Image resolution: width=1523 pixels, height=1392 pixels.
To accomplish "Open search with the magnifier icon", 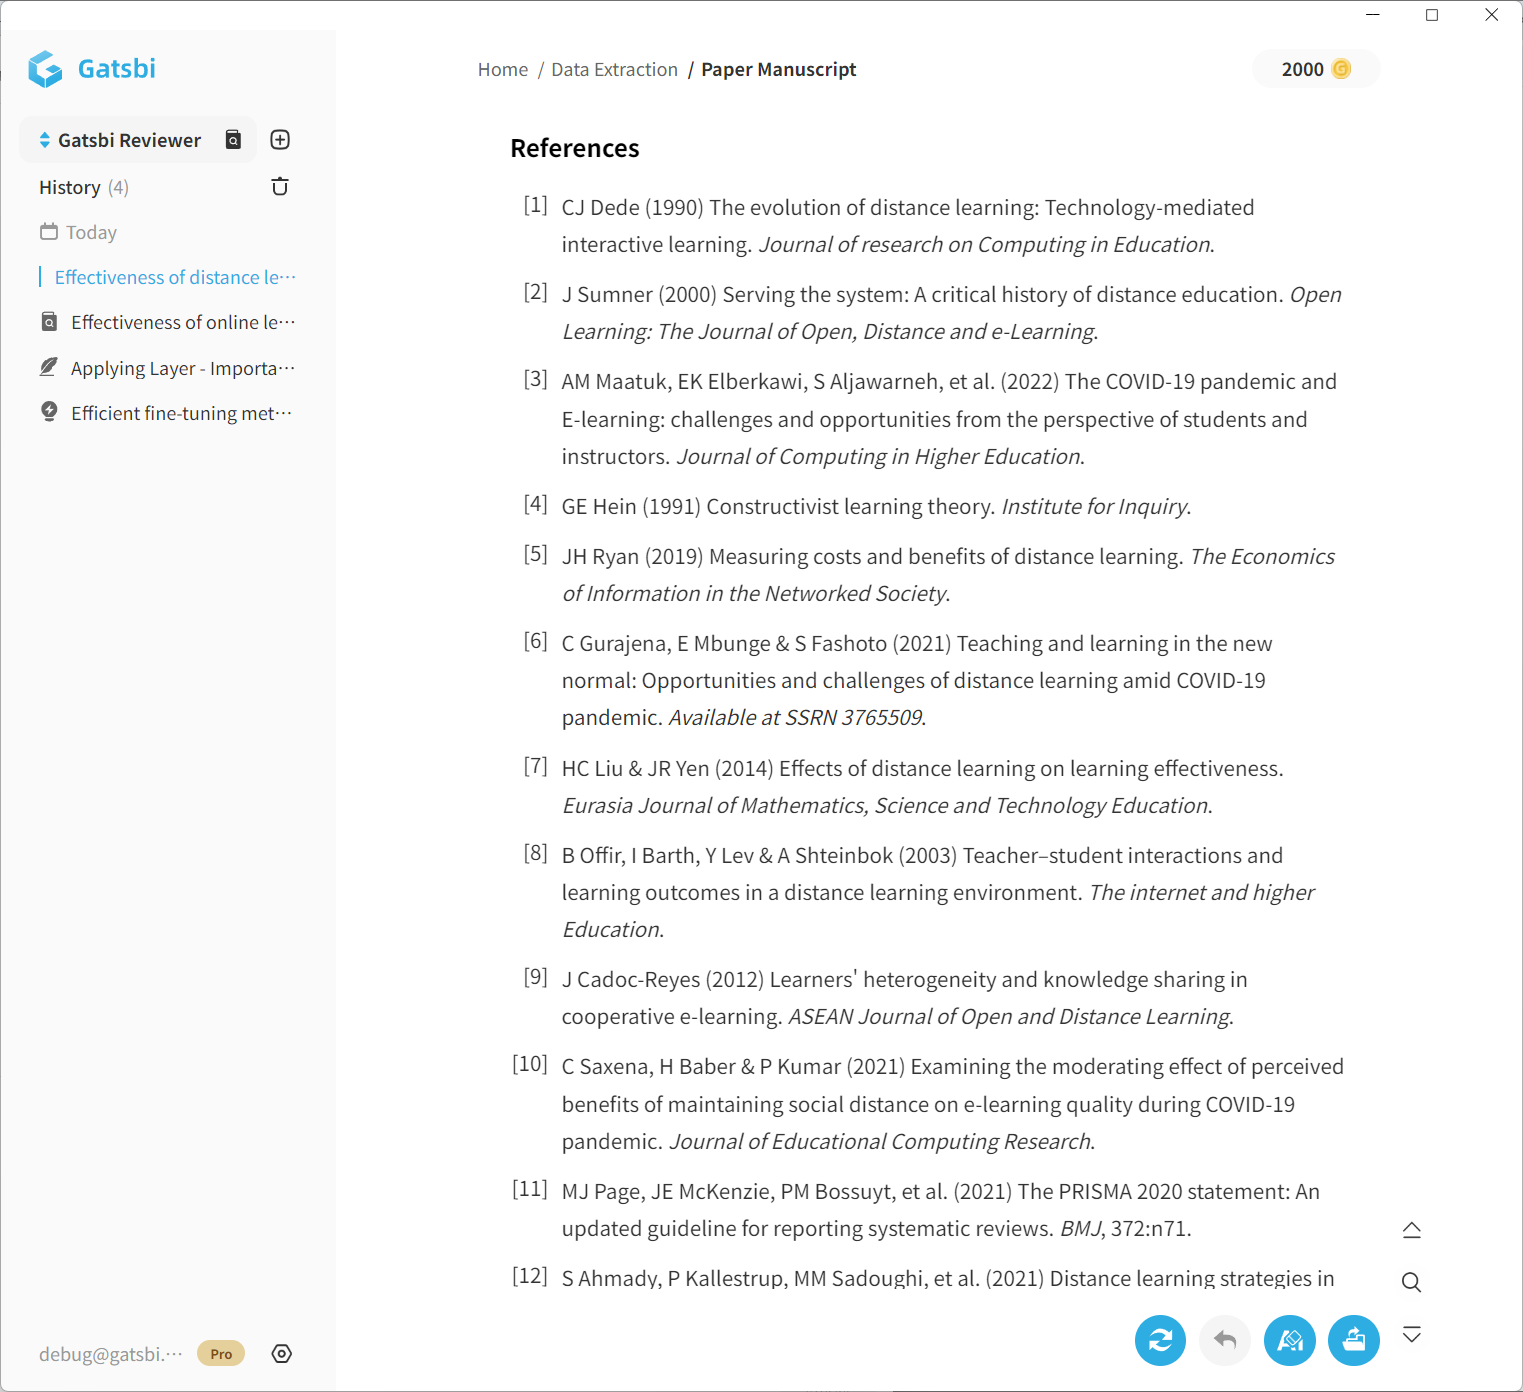I will click(x=1411, y=1282).
